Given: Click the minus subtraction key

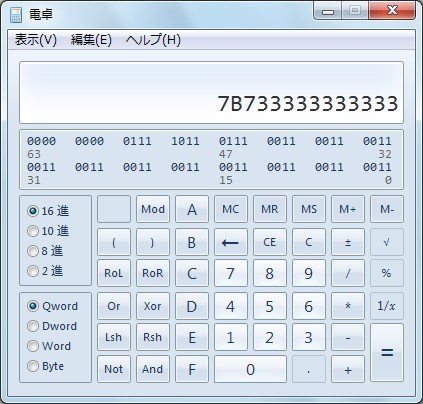Looking at the screenshot, I should (348, 337).
